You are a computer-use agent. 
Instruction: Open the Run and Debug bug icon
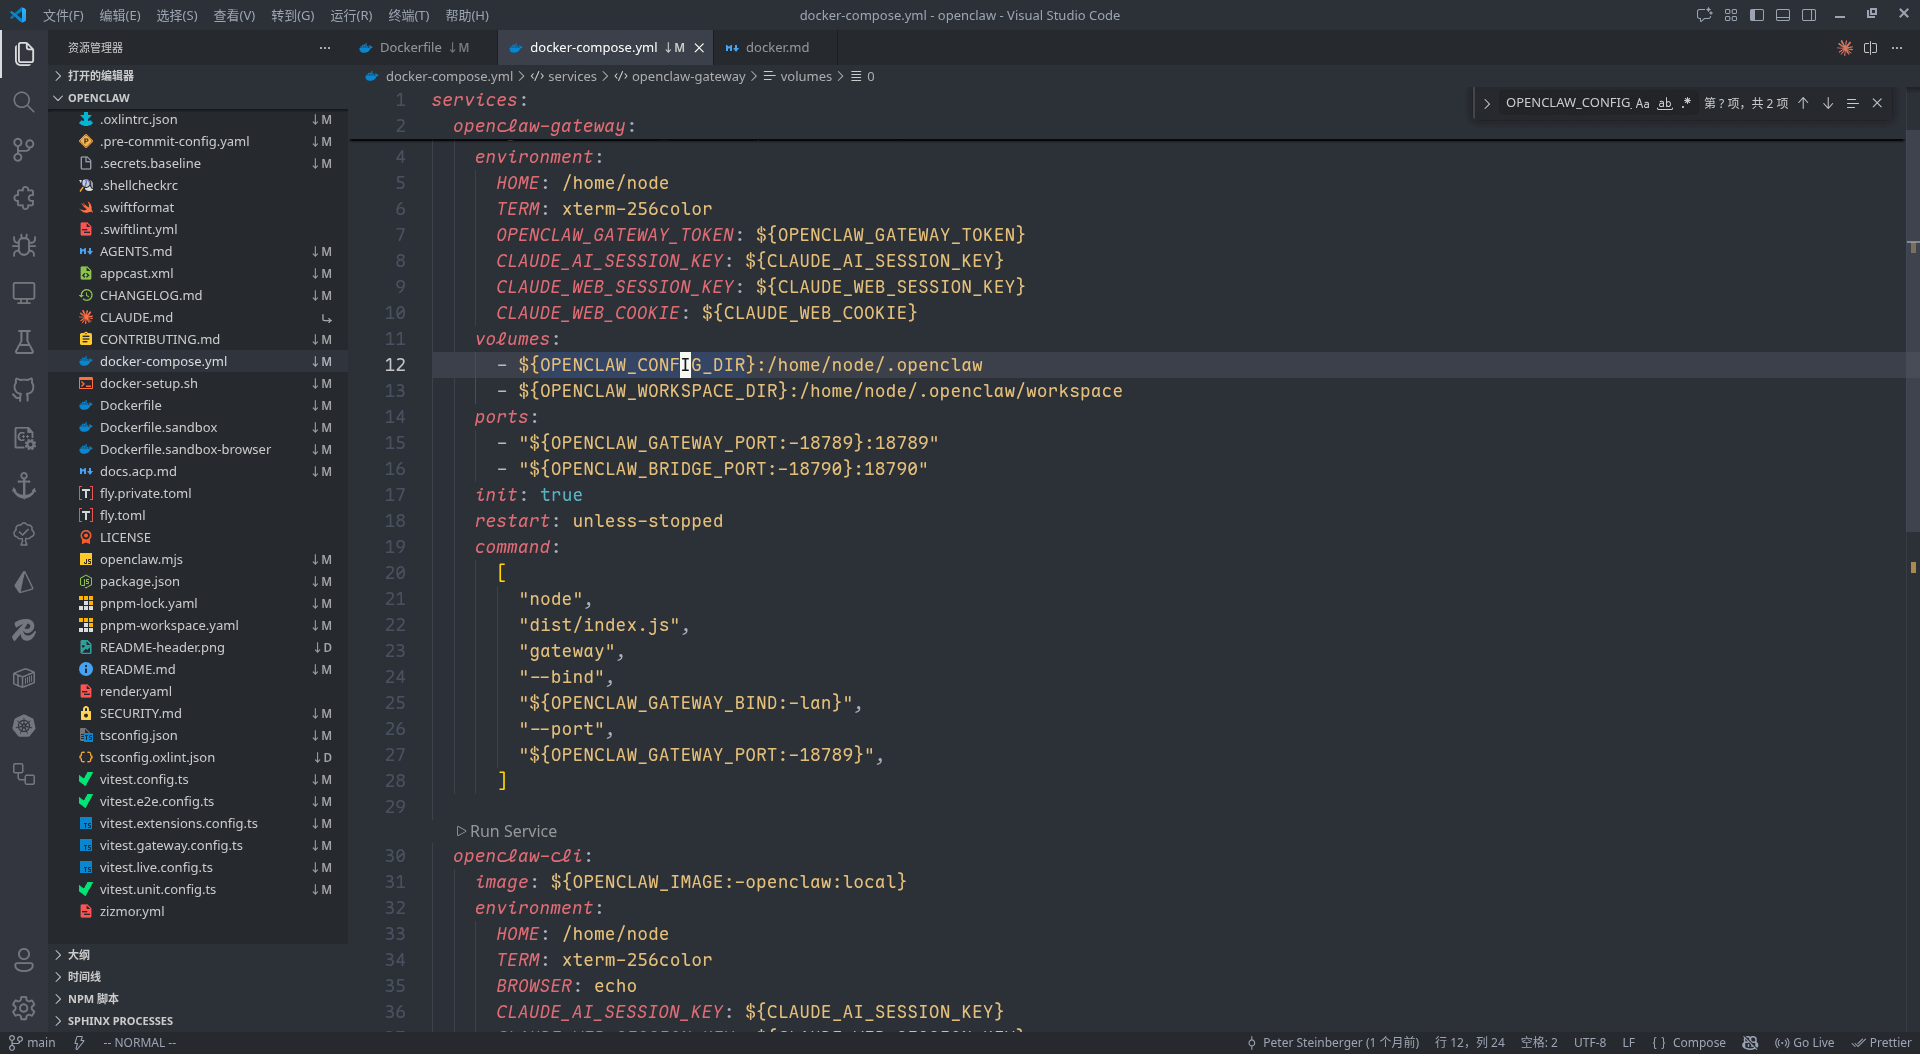tap(24, 245)
